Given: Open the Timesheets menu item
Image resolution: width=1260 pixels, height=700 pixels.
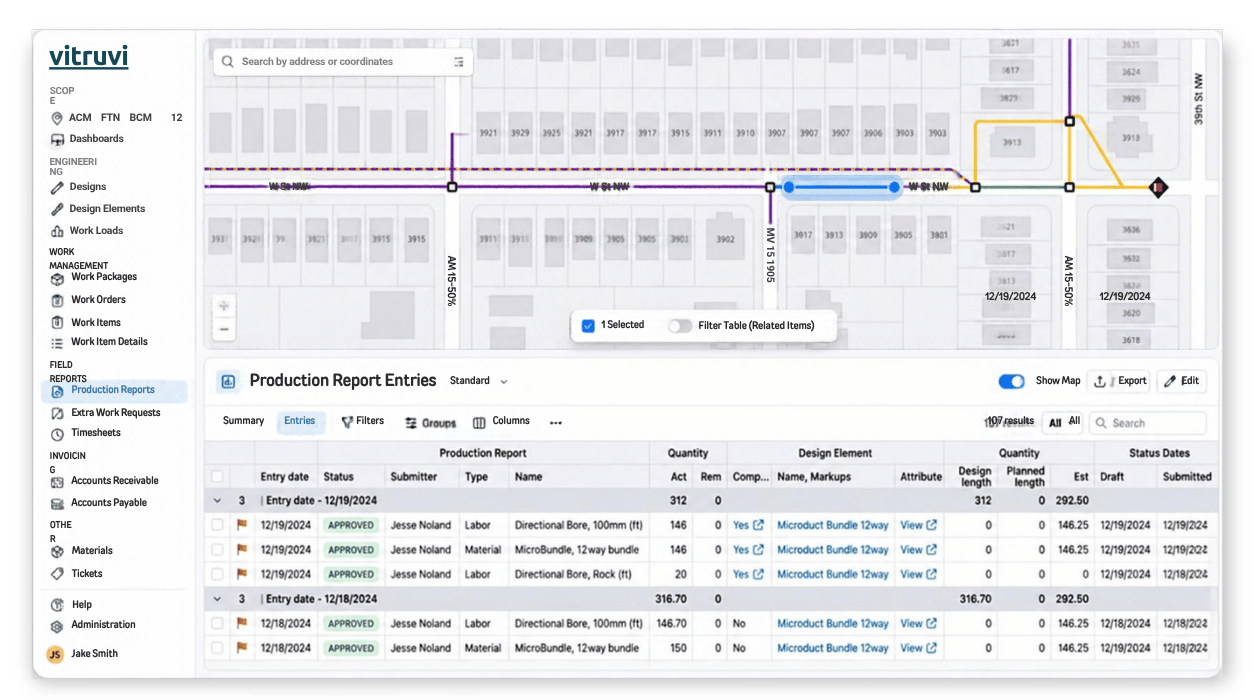Looking at the screenshot, I should (x=96, y=433).
